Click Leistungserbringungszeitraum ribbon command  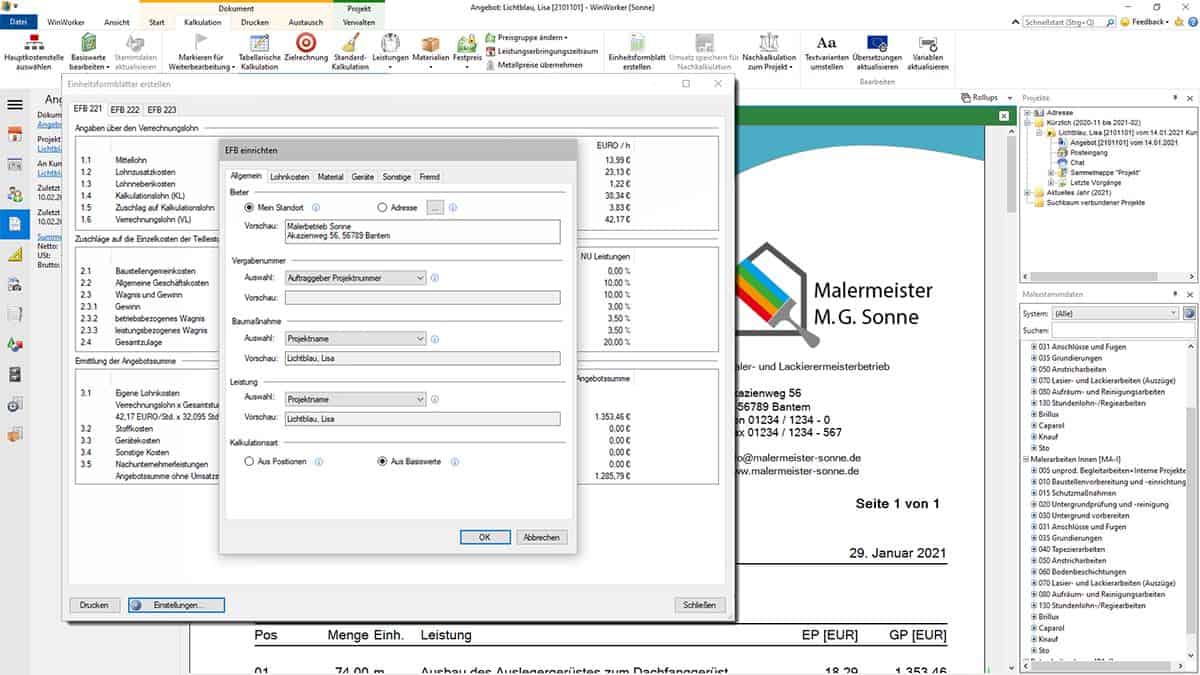tap(542, 51)
